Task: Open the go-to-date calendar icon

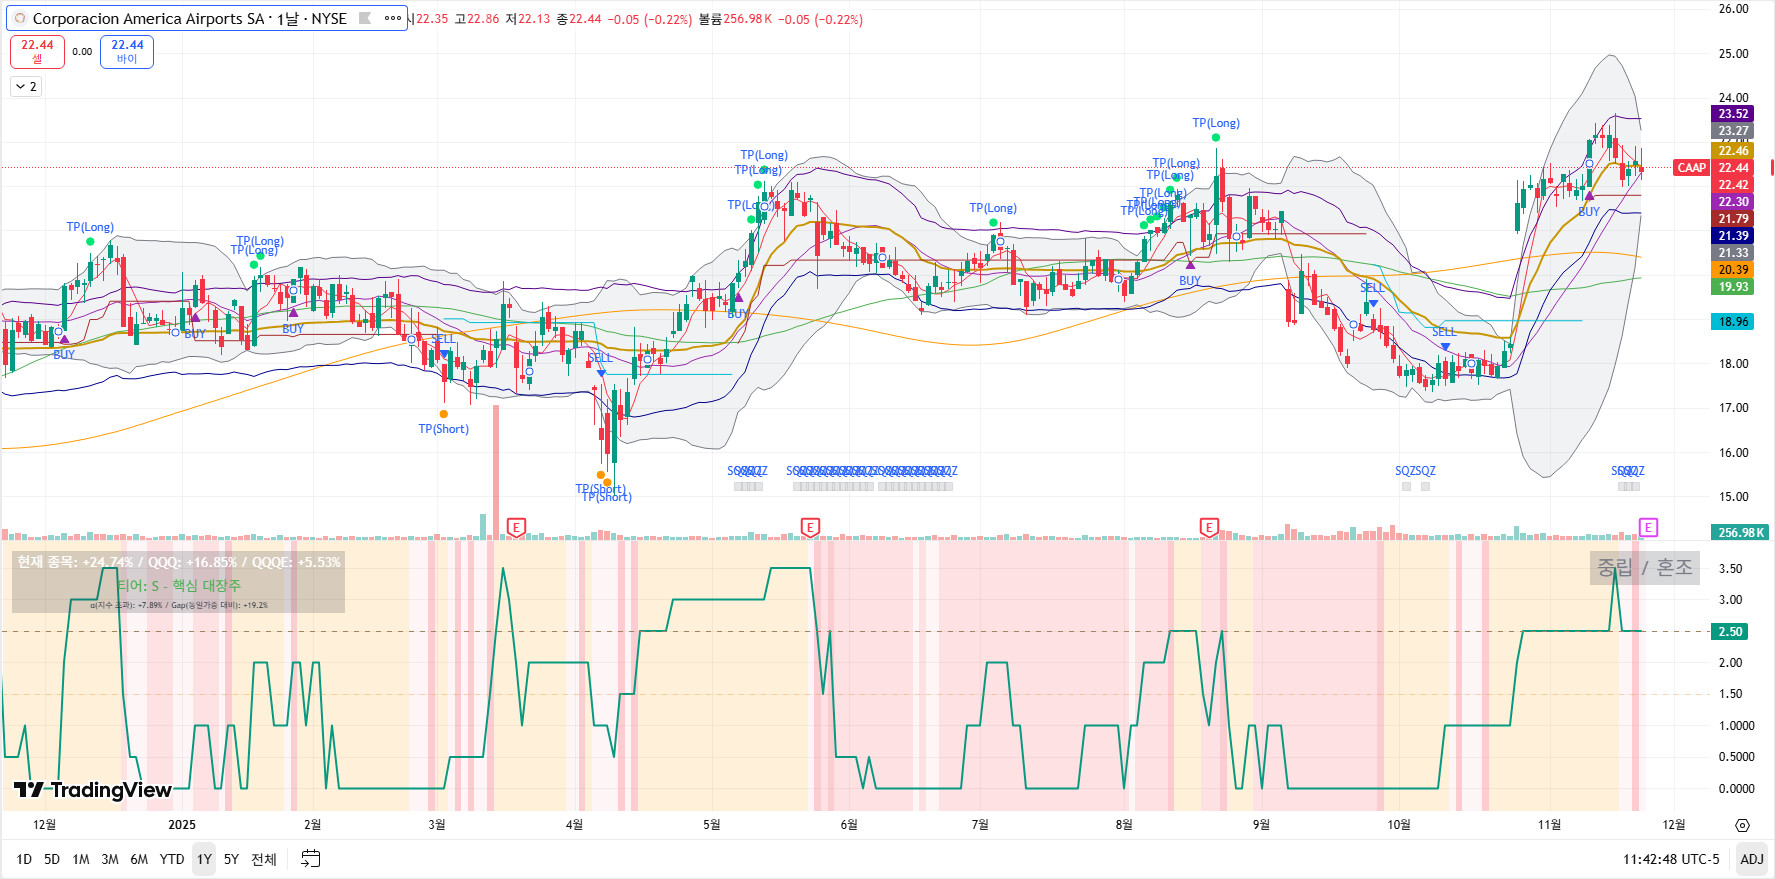Action: pyautogui.click(x=311, y=859)
